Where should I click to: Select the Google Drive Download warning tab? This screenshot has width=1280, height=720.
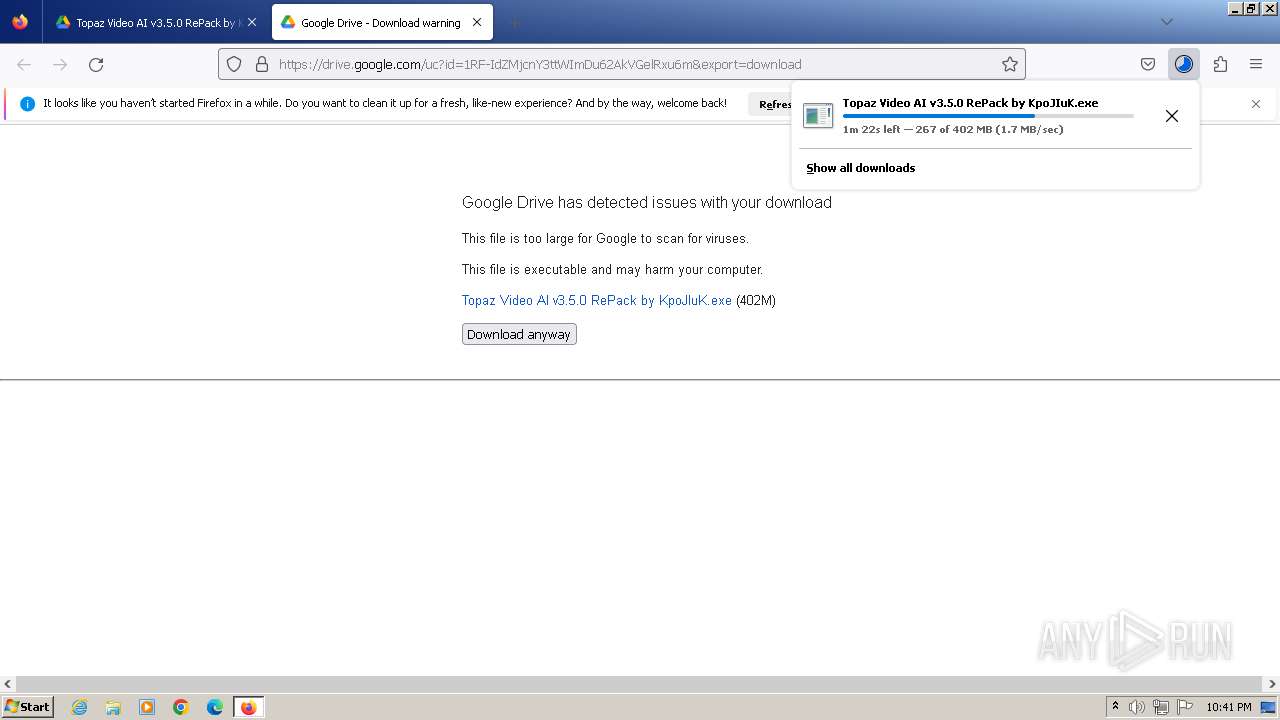click(382, 22)
